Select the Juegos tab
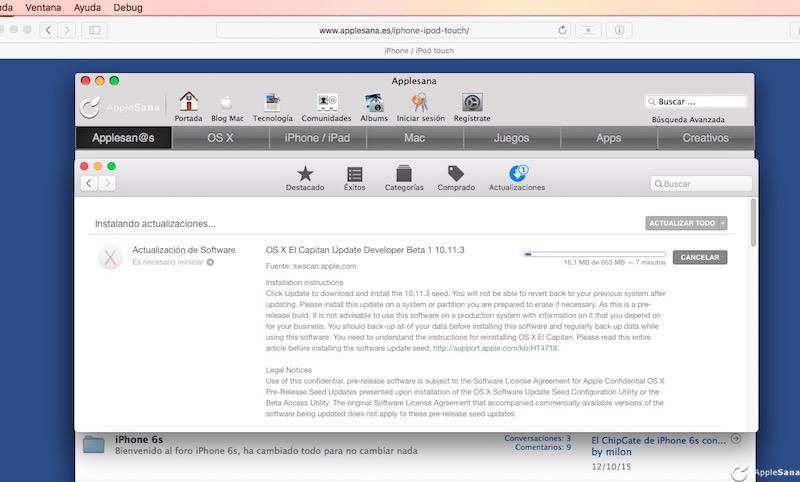 click(x=511, y=138)
